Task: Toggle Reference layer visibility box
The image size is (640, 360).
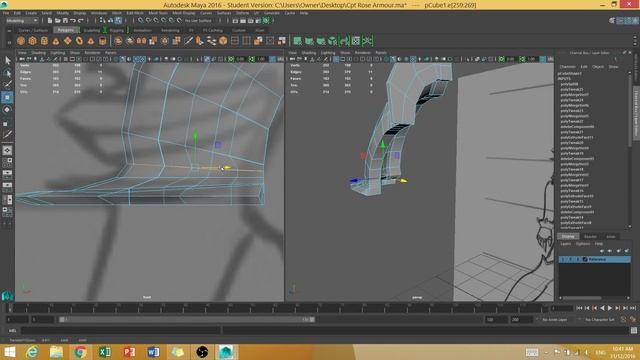Action: [563, 260]
